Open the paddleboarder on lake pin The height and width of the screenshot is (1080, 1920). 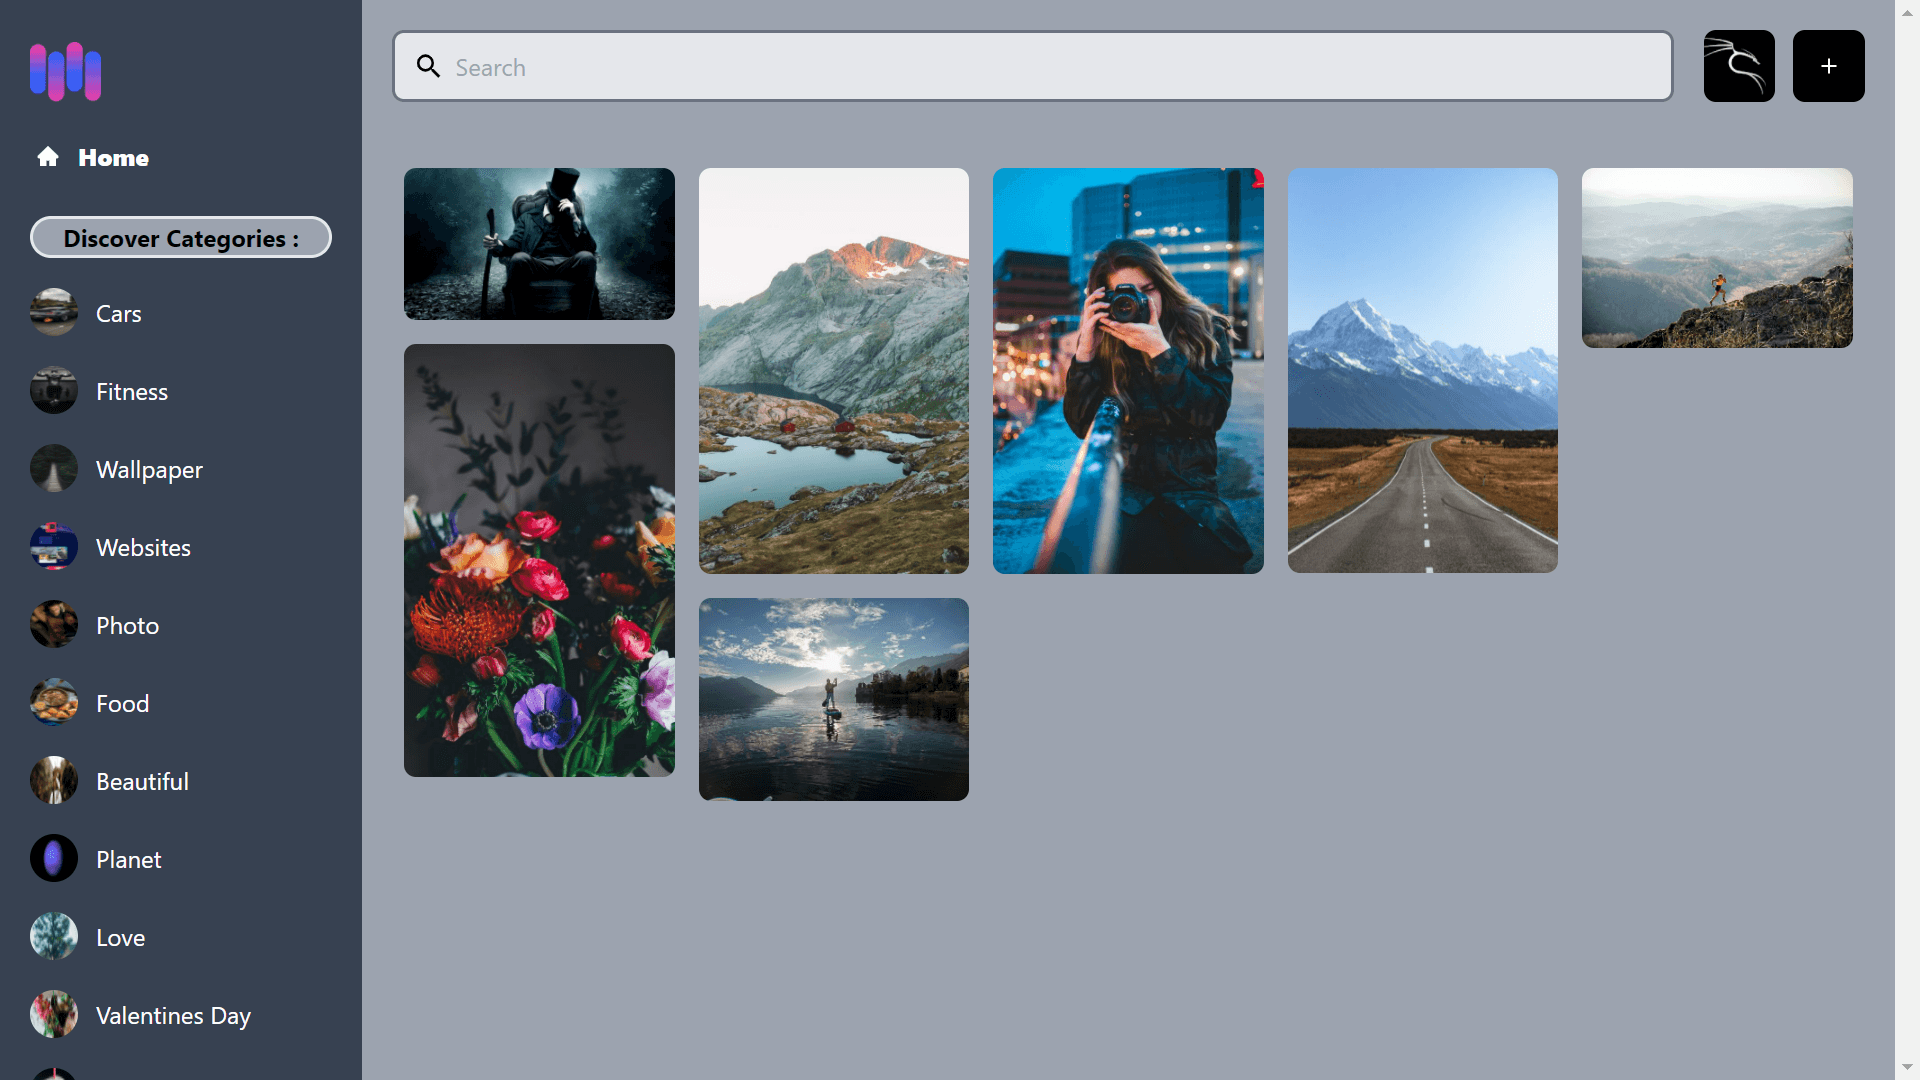(834, 699)
